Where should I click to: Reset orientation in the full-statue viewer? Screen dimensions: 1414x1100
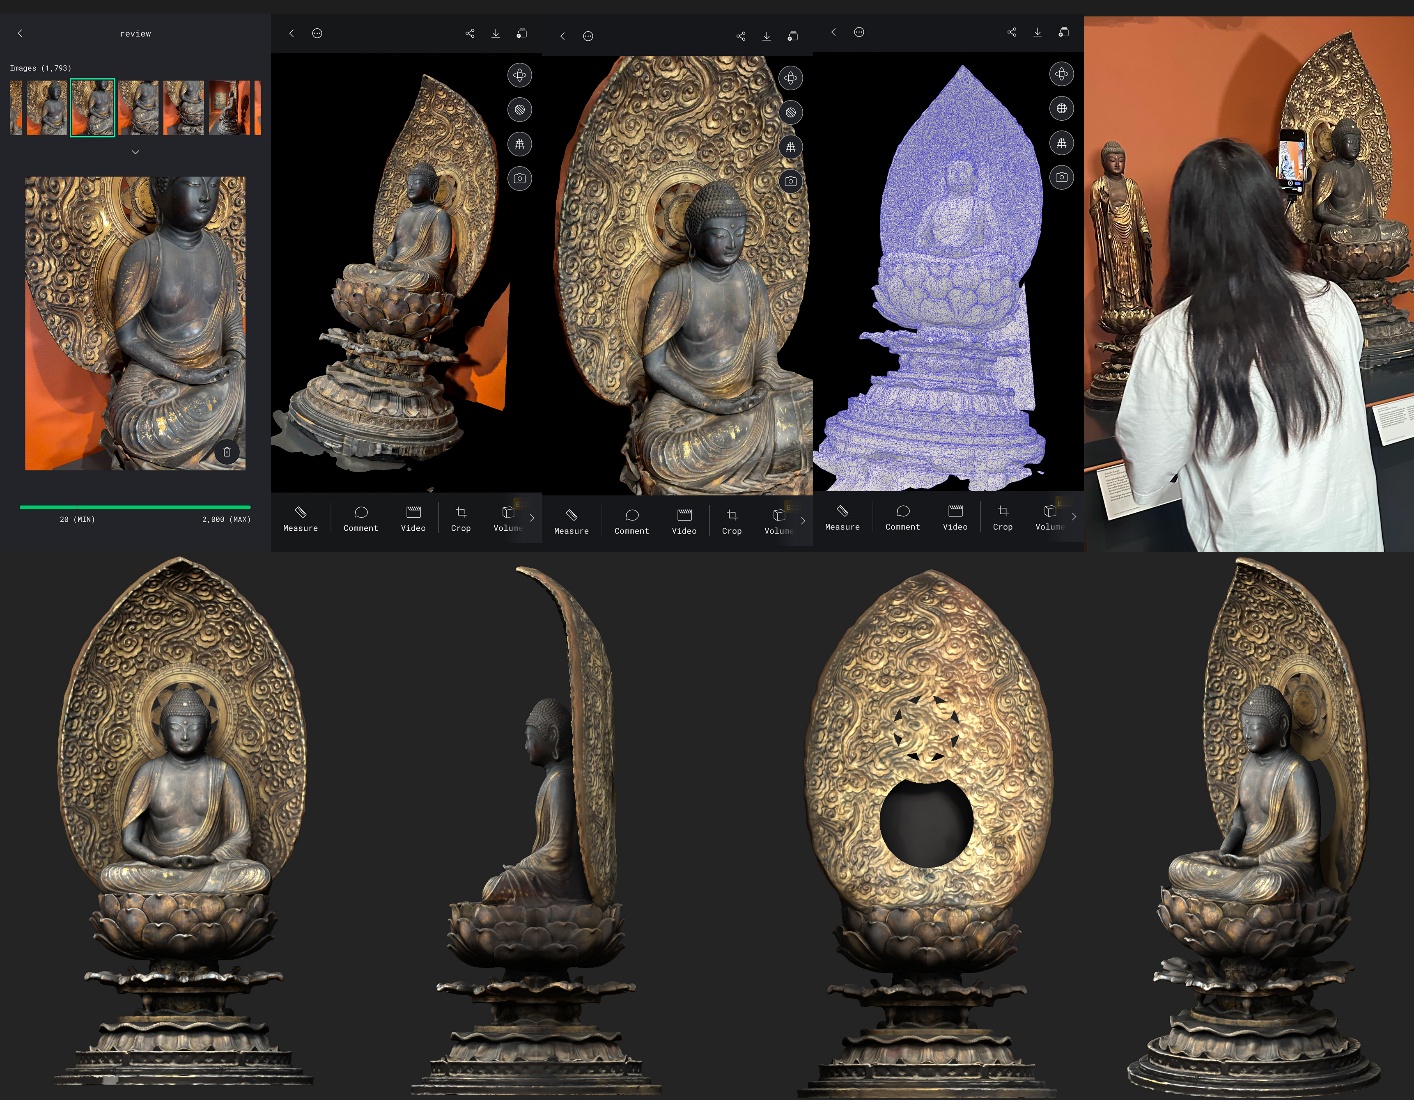point(519,75)
